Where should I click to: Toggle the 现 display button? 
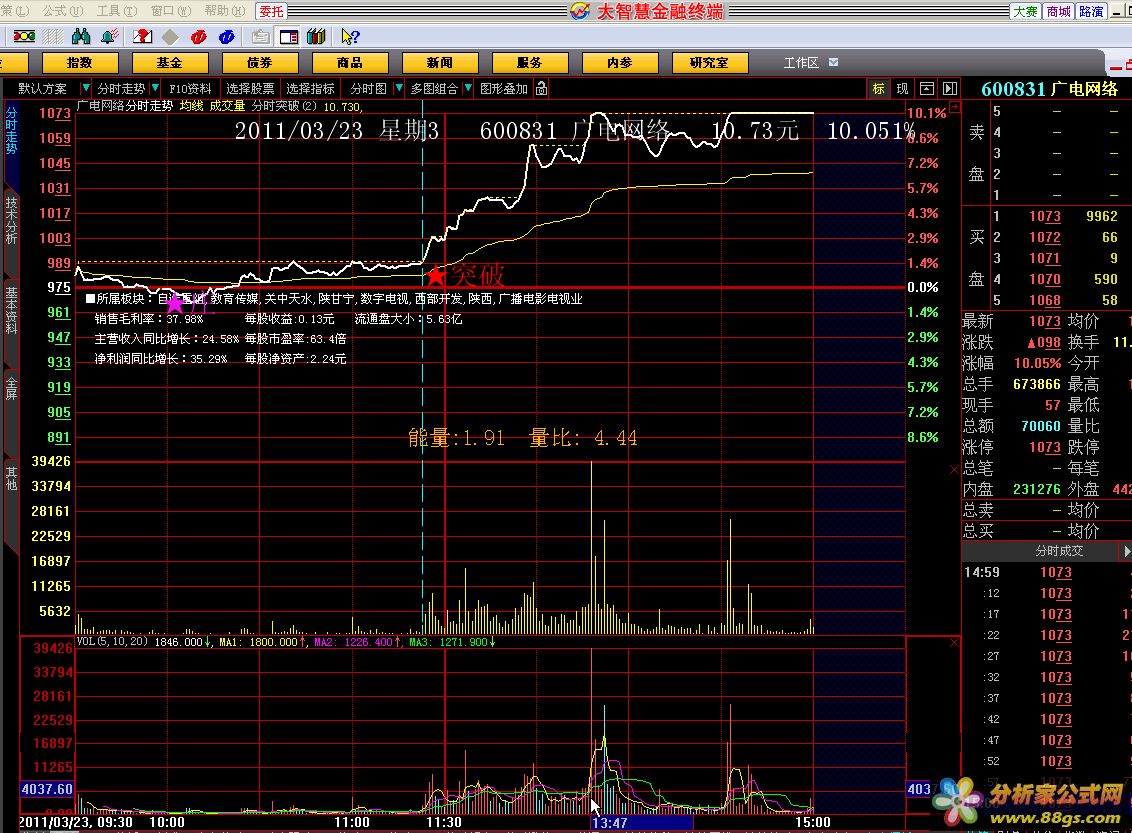click(902, 88)
